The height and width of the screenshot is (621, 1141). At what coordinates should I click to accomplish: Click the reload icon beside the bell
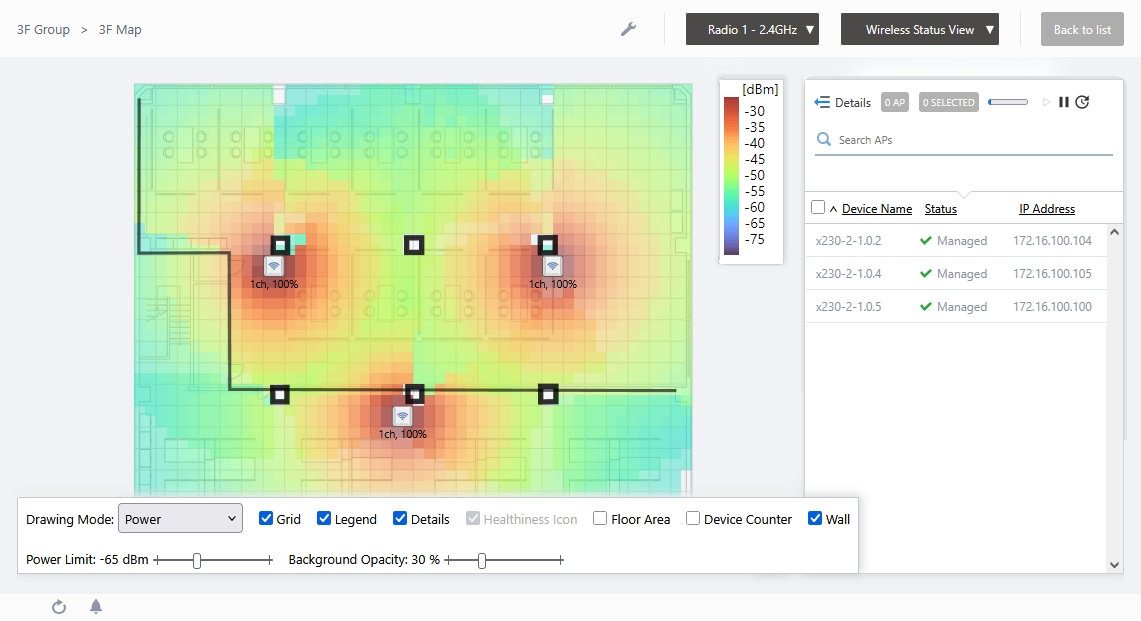pos(59,606)
